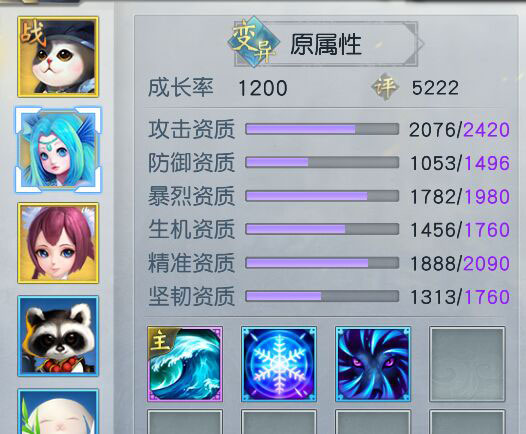Select the cat pet with 战 badge

pyautogui.click(x=58, y=57)
